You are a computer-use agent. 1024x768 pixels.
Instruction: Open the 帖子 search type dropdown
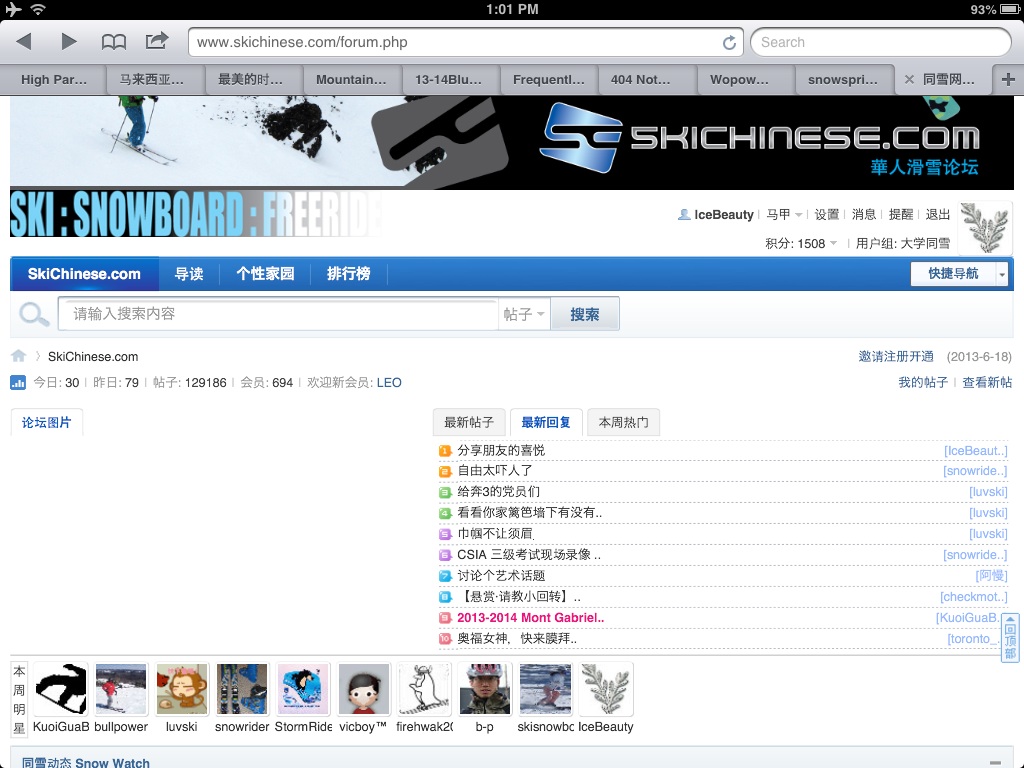524,314
